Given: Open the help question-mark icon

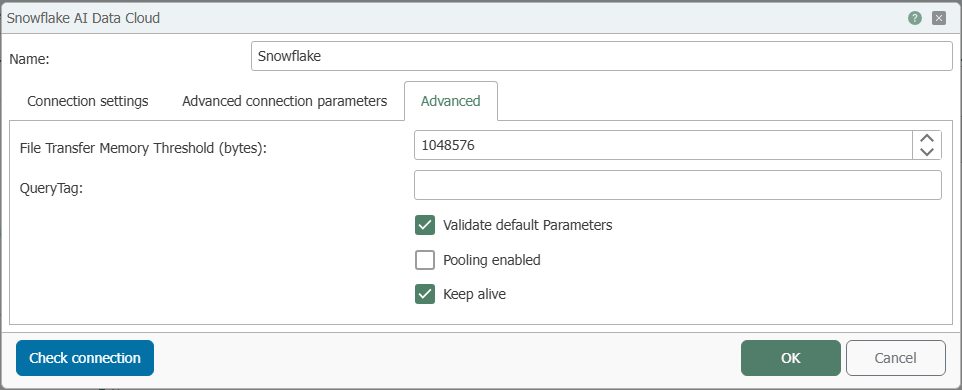Looking at the screenshot, I should (915, 18).
